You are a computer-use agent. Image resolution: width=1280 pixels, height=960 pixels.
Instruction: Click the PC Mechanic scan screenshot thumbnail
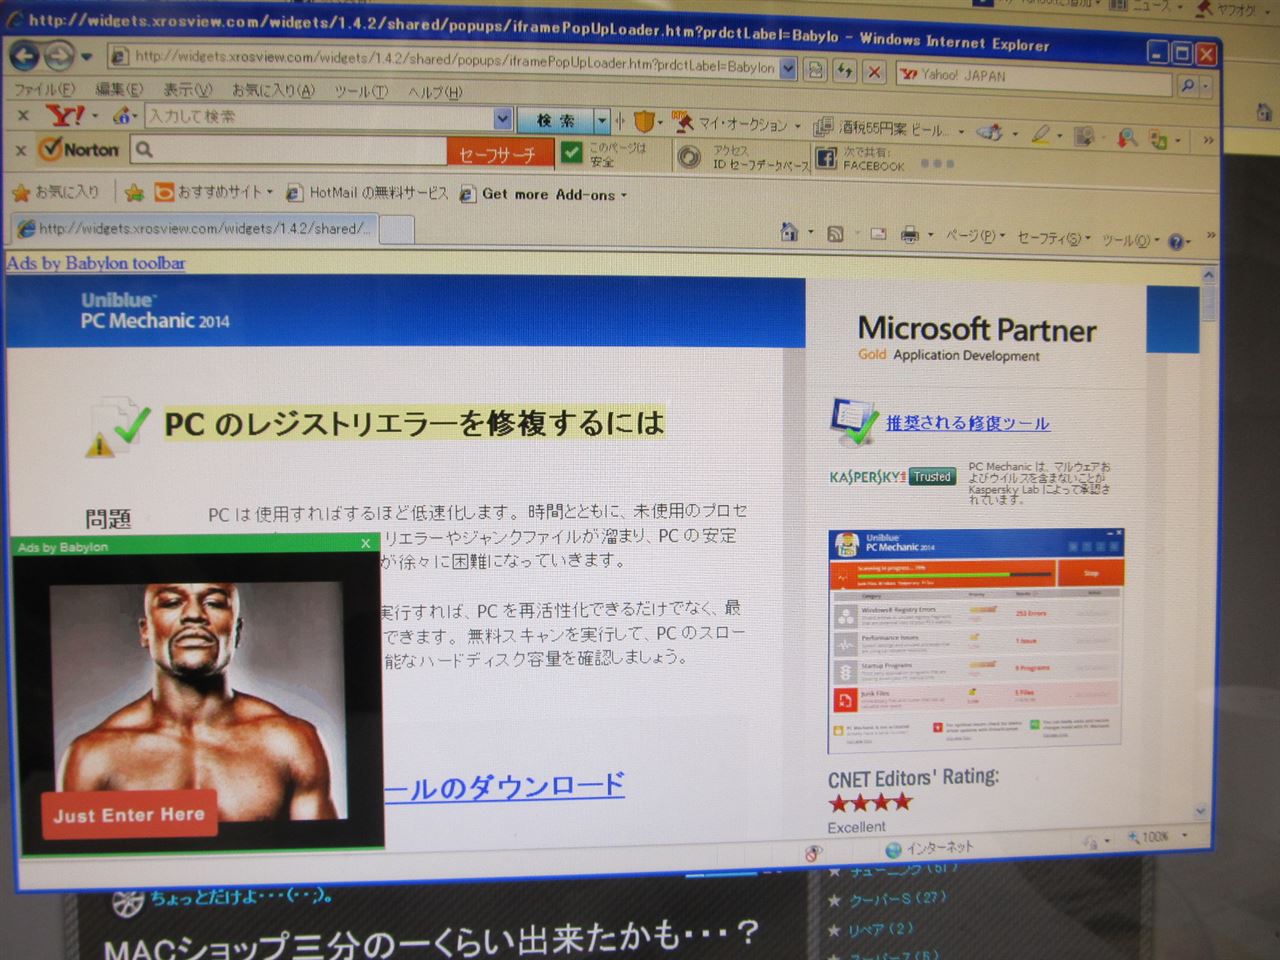976,641
